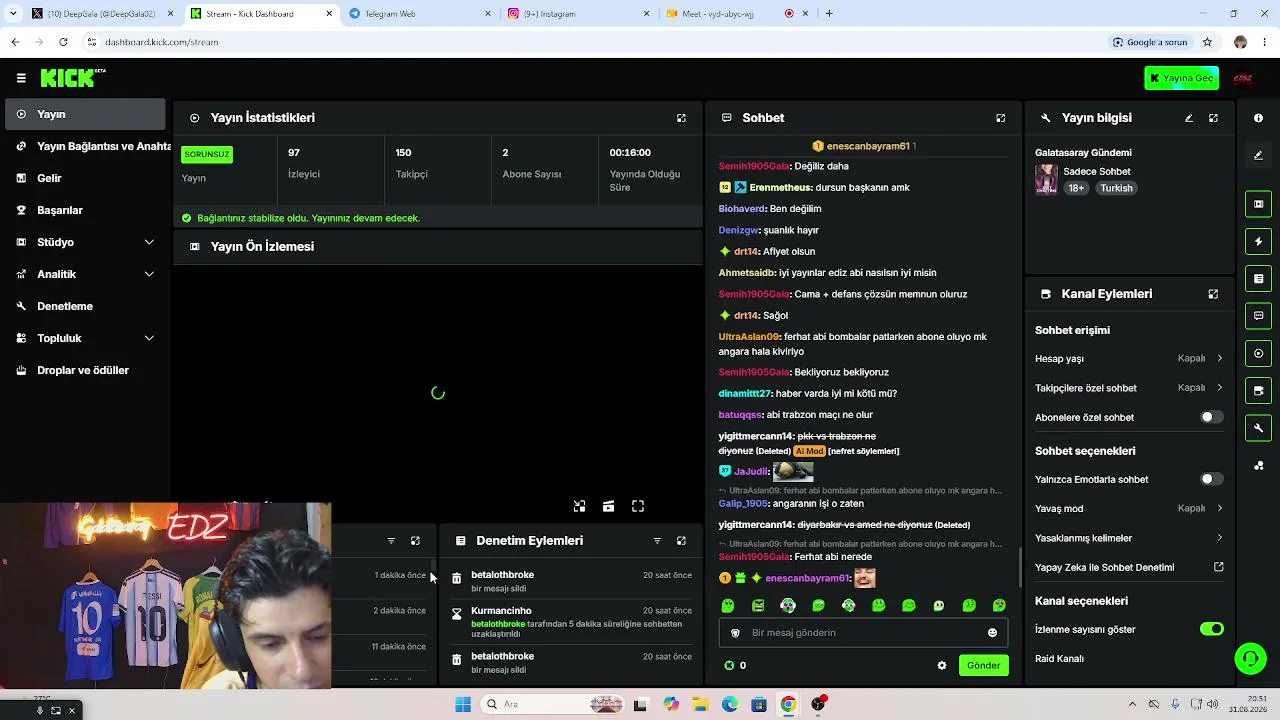
Task: Expand the Yayın bilgisi panel
Action: point(1213,118)
